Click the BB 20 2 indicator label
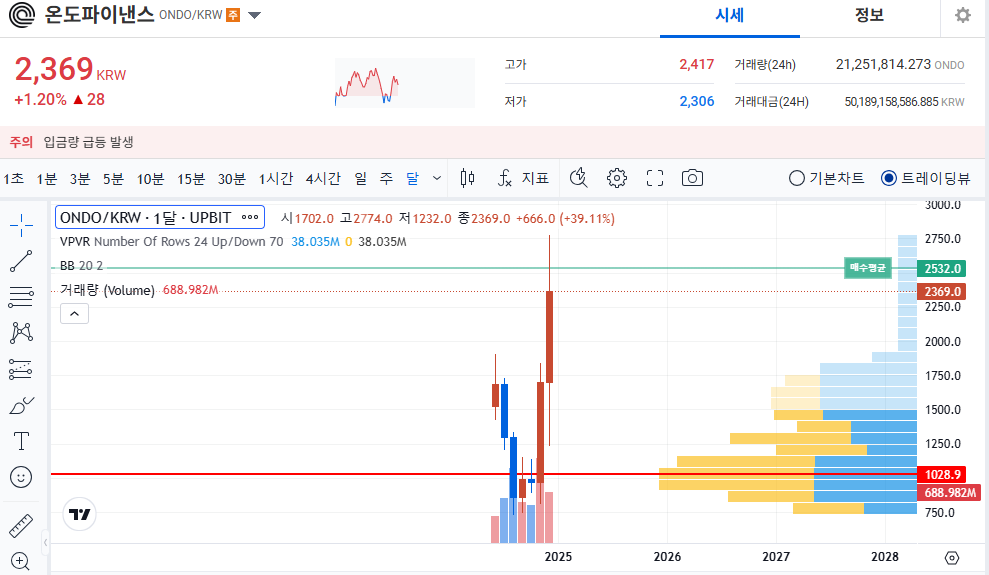 pos(81,265)
